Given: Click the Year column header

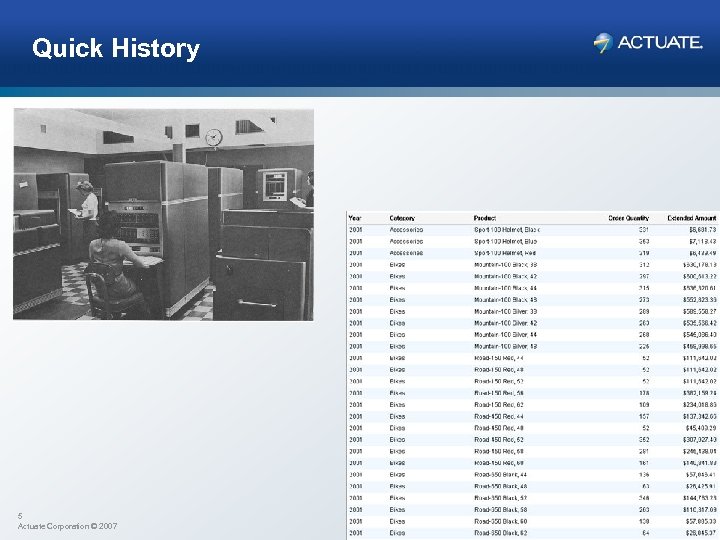Looking at the screenshot, I should pyautogui.click(x=354, y=218).
